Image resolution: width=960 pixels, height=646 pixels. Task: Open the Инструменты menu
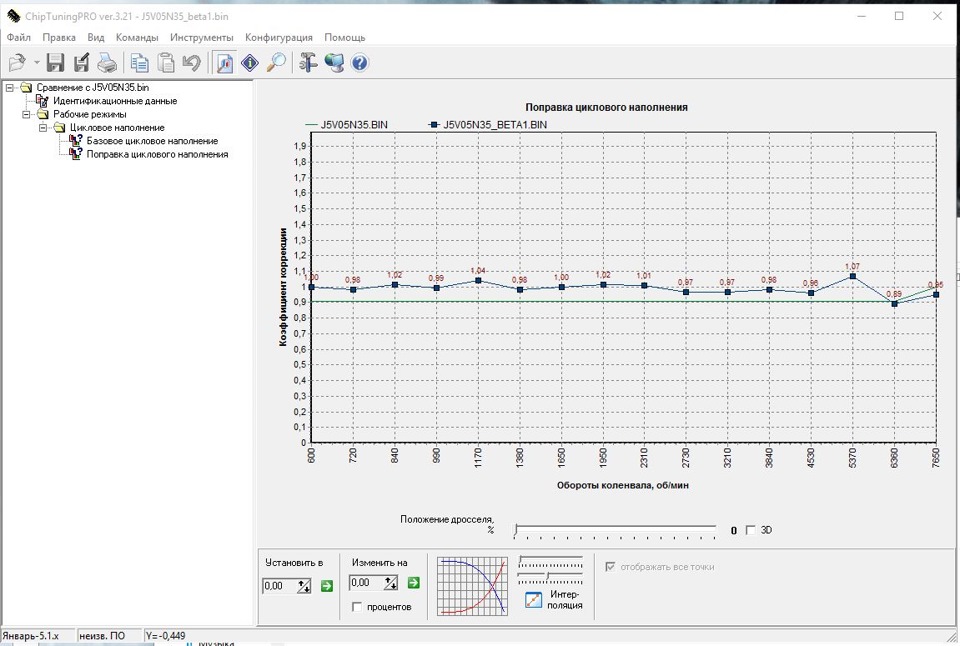pyautogui.click(x=201, y=37)
